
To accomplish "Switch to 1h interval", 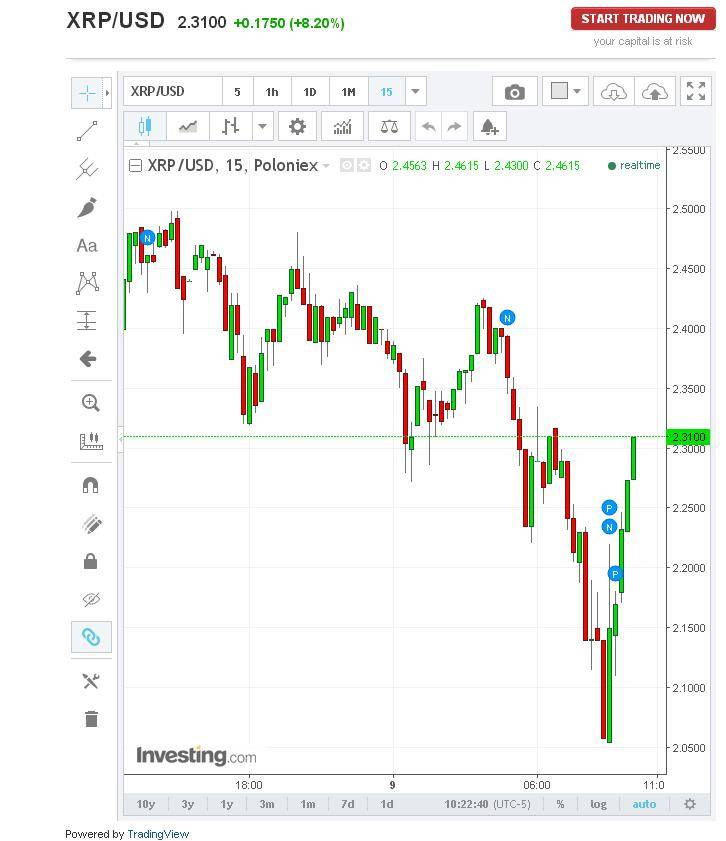I will tap(272, 92).
